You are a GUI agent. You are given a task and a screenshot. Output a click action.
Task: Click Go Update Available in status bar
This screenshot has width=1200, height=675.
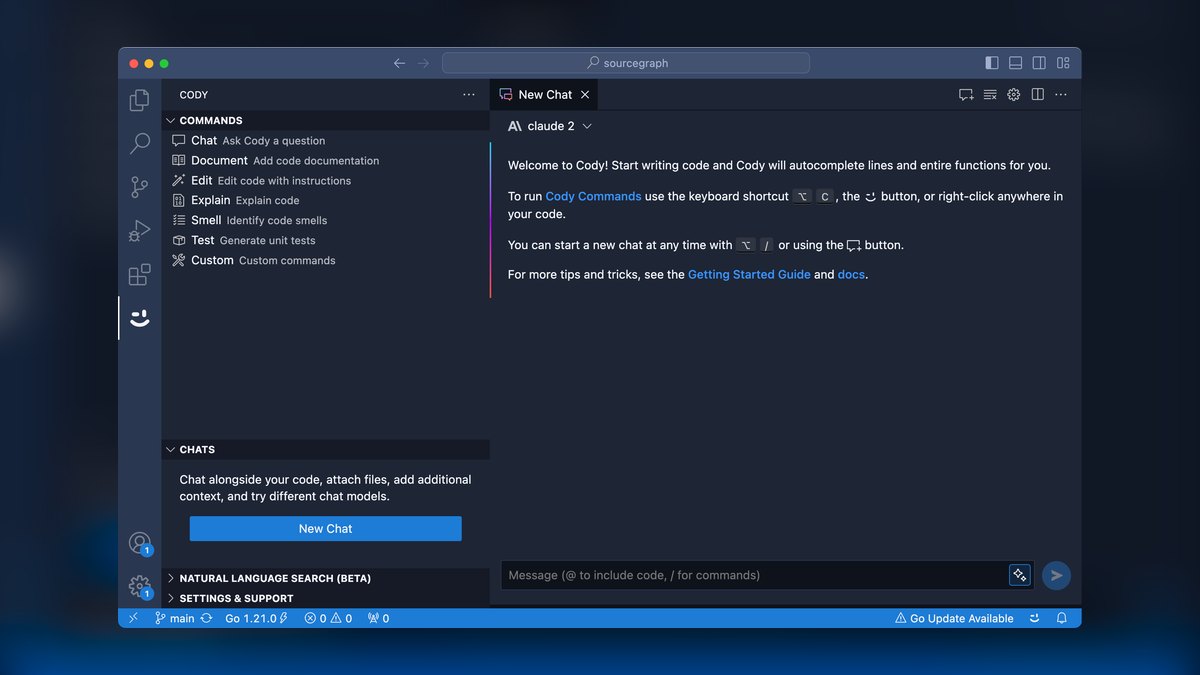click(954, 618)
